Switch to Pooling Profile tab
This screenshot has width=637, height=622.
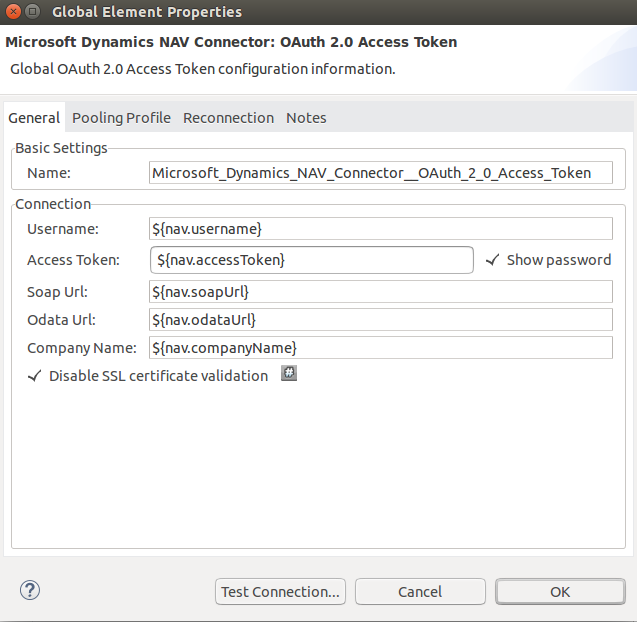121,118
